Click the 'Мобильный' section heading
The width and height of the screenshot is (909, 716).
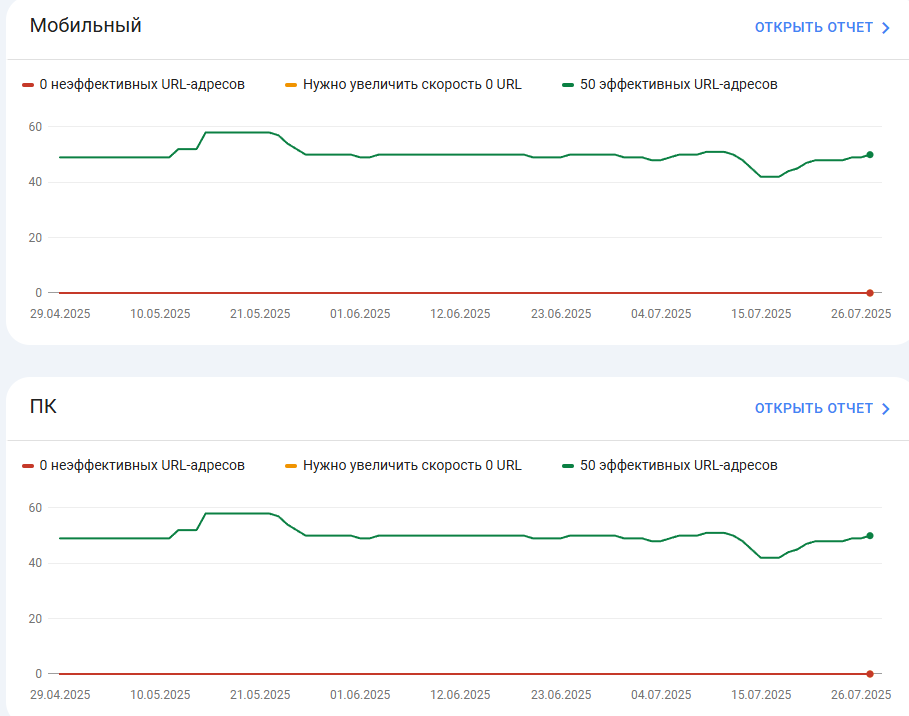pyautogui.click(x=85, y=26)
